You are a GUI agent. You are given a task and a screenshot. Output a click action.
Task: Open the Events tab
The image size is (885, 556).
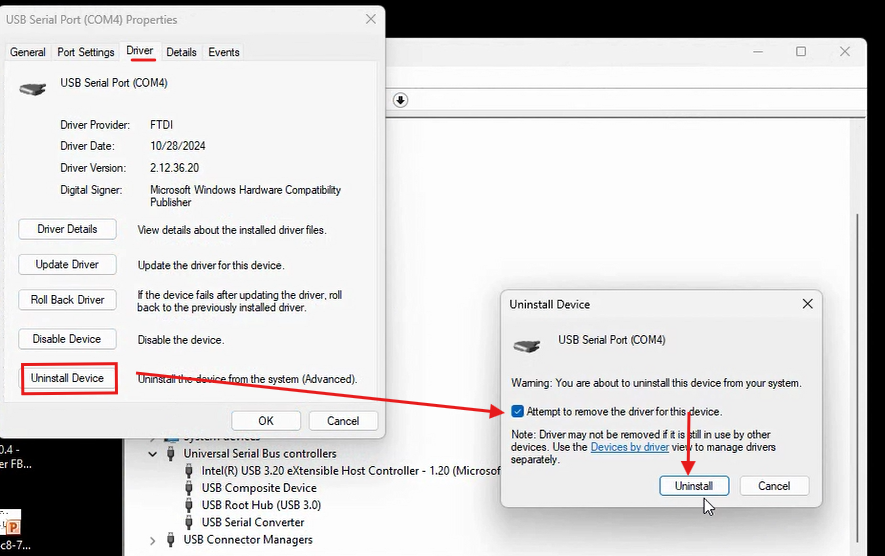[224, 52]
